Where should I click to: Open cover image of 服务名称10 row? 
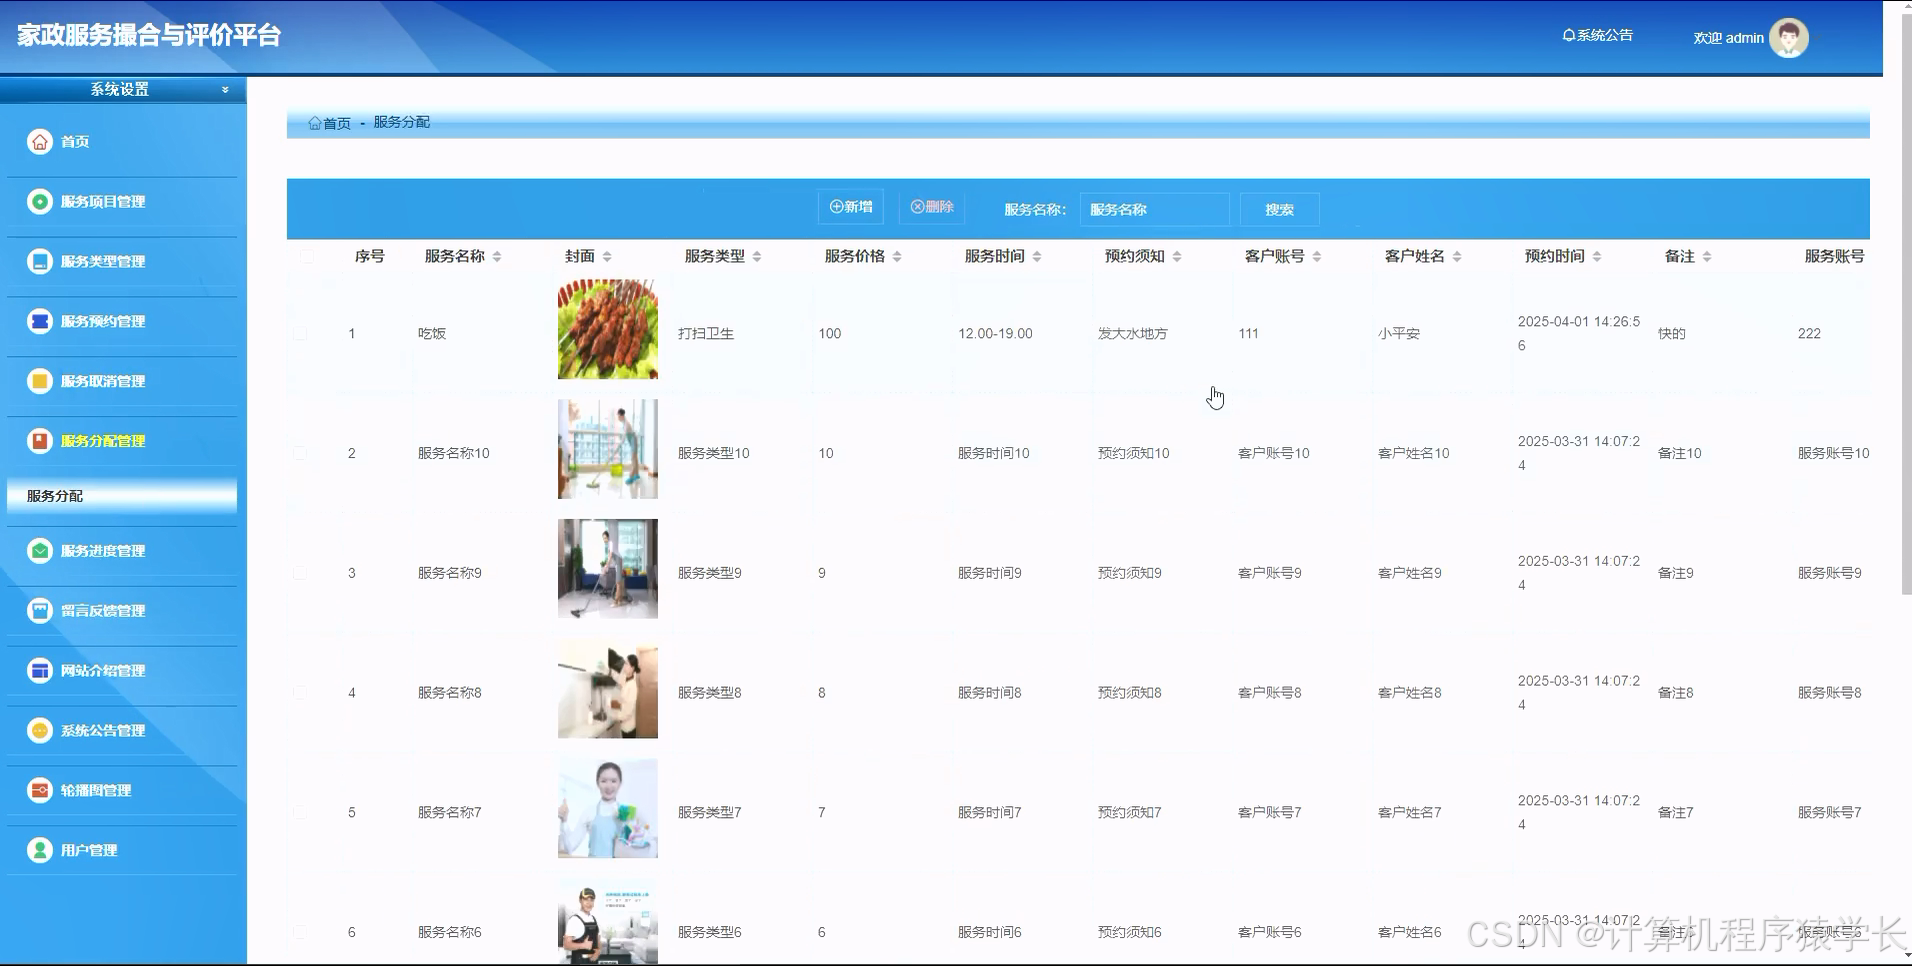coord(608,449)
